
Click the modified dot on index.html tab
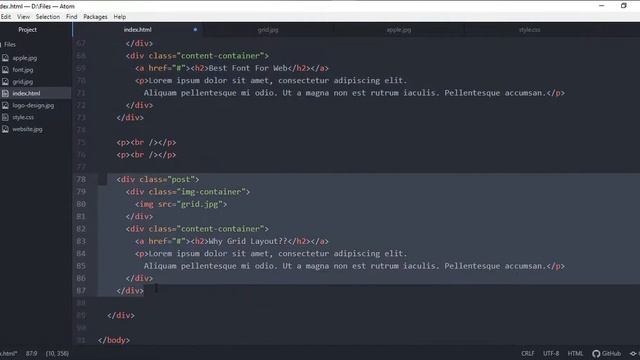pyautogui.click(x=195, y=29)
